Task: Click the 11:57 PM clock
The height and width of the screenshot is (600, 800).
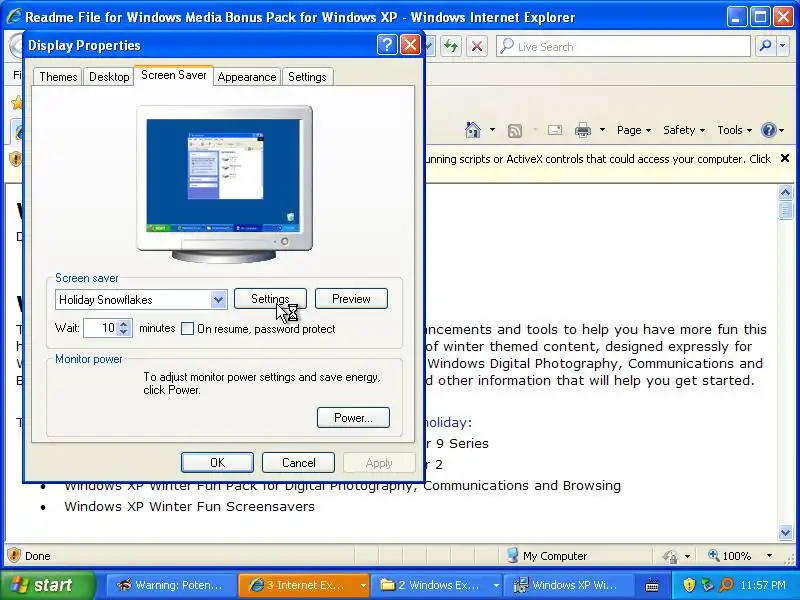Action: (763, 585)
